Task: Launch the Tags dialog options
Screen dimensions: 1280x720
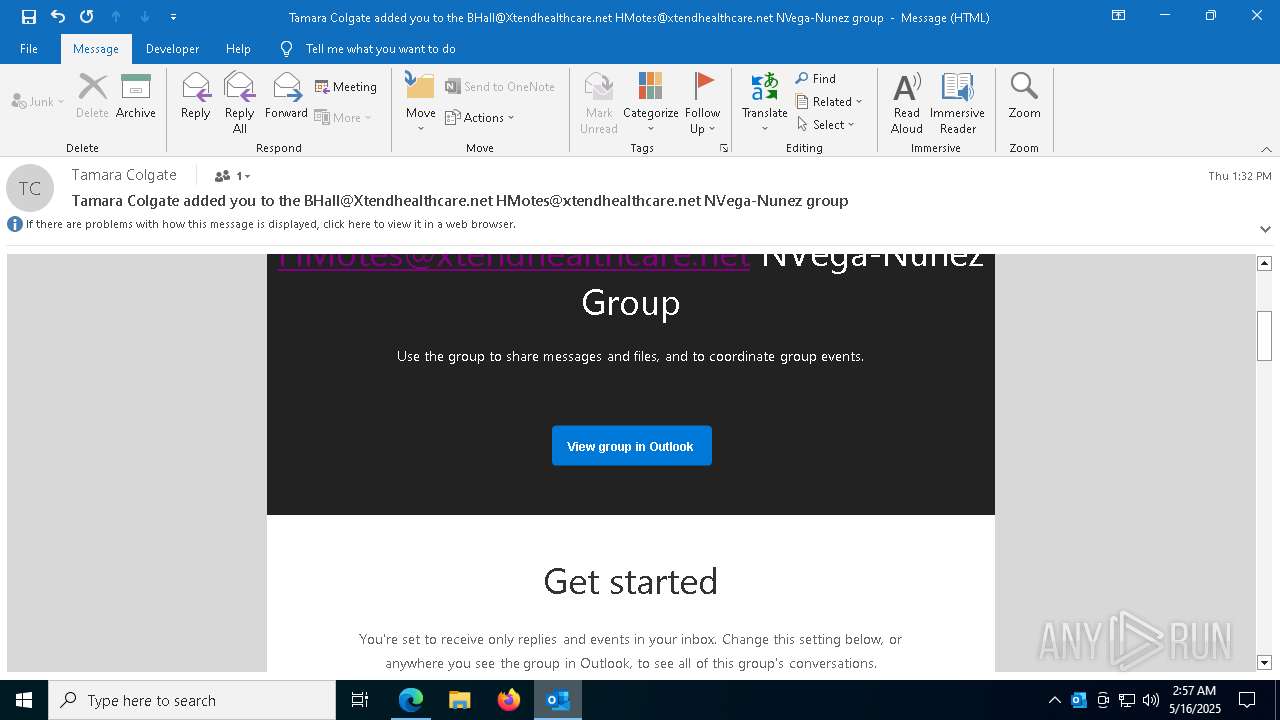Action: (x=724, y=148)
